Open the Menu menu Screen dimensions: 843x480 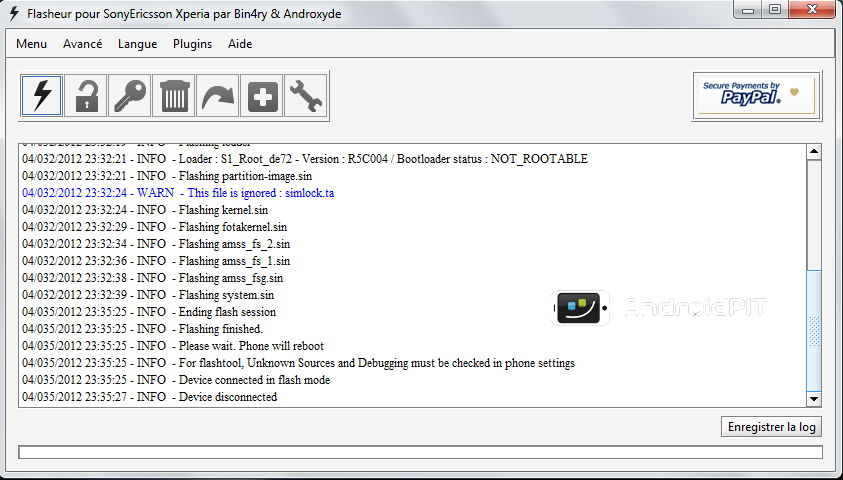tap(31, 44)
